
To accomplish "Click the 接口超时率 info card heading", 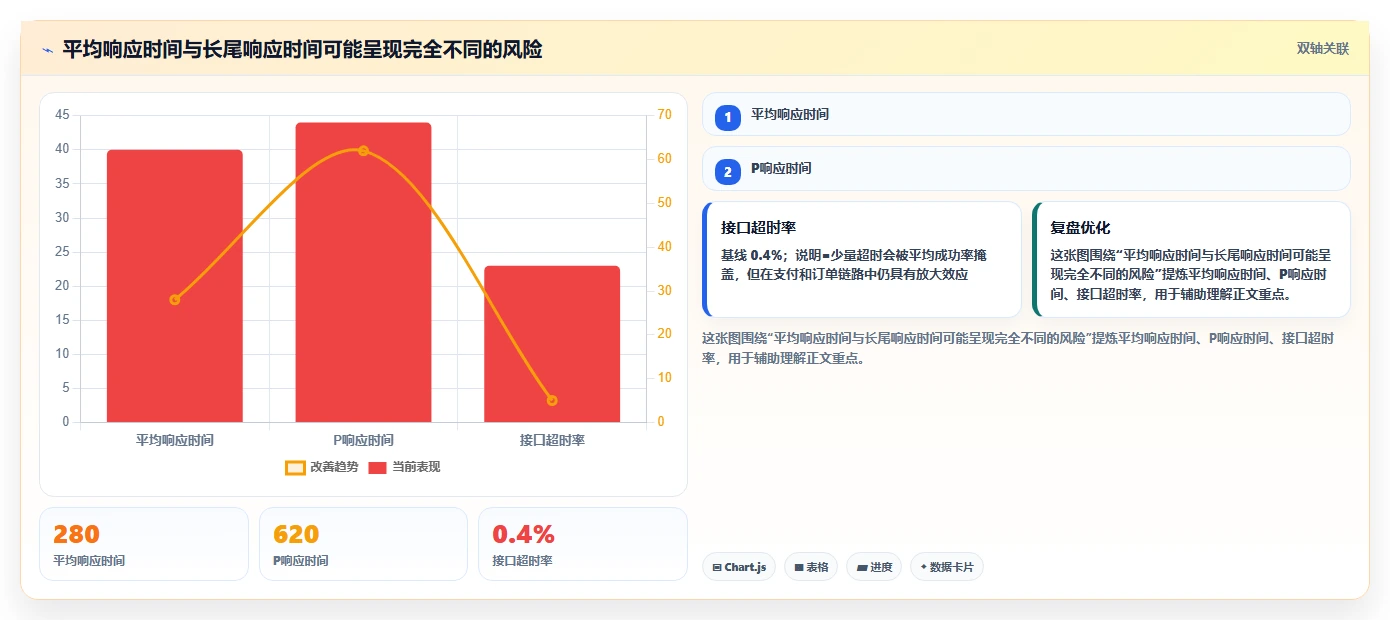I will 758,228.
